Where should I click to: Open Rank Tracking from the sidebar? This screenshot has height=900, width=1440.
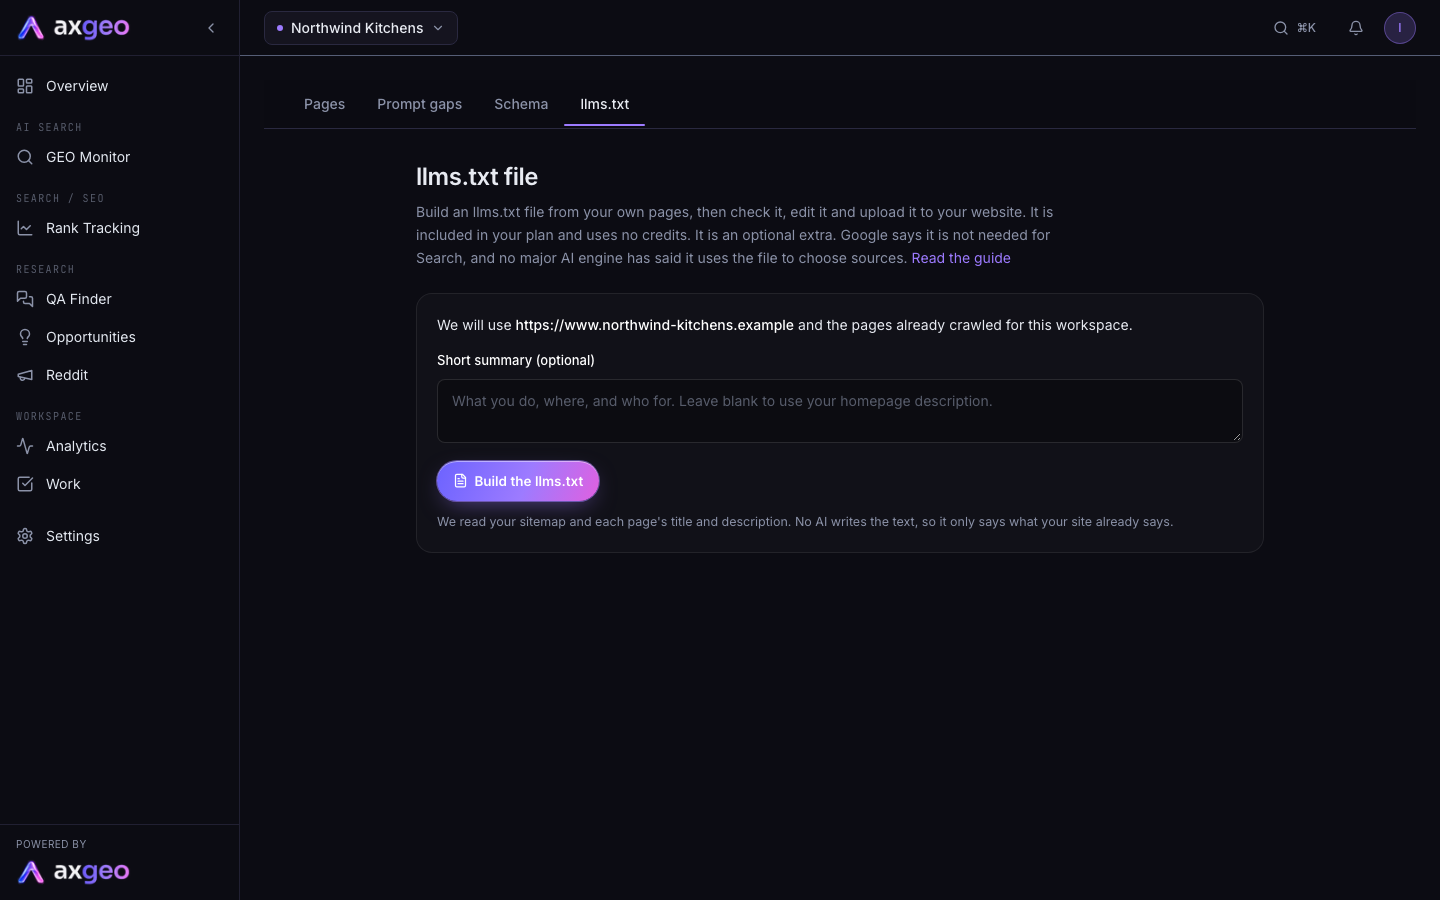click(x=120, y=228)
